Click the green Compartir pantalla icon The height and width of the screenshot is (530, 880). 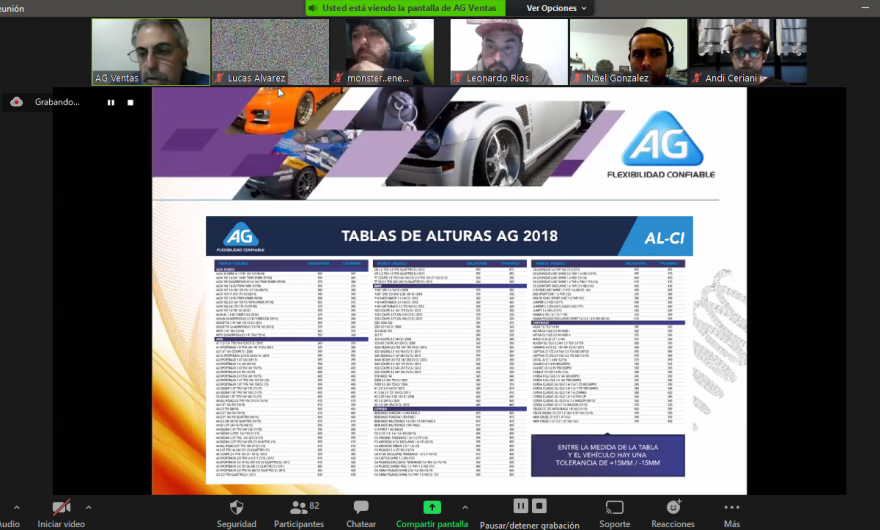431,507
